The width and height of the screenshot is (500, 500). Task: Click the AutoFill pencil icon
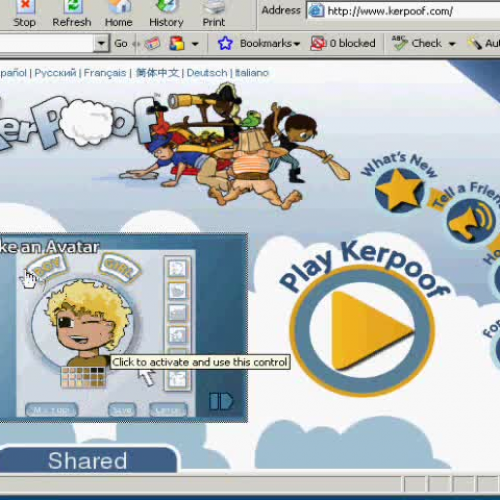tap(475, 43)
